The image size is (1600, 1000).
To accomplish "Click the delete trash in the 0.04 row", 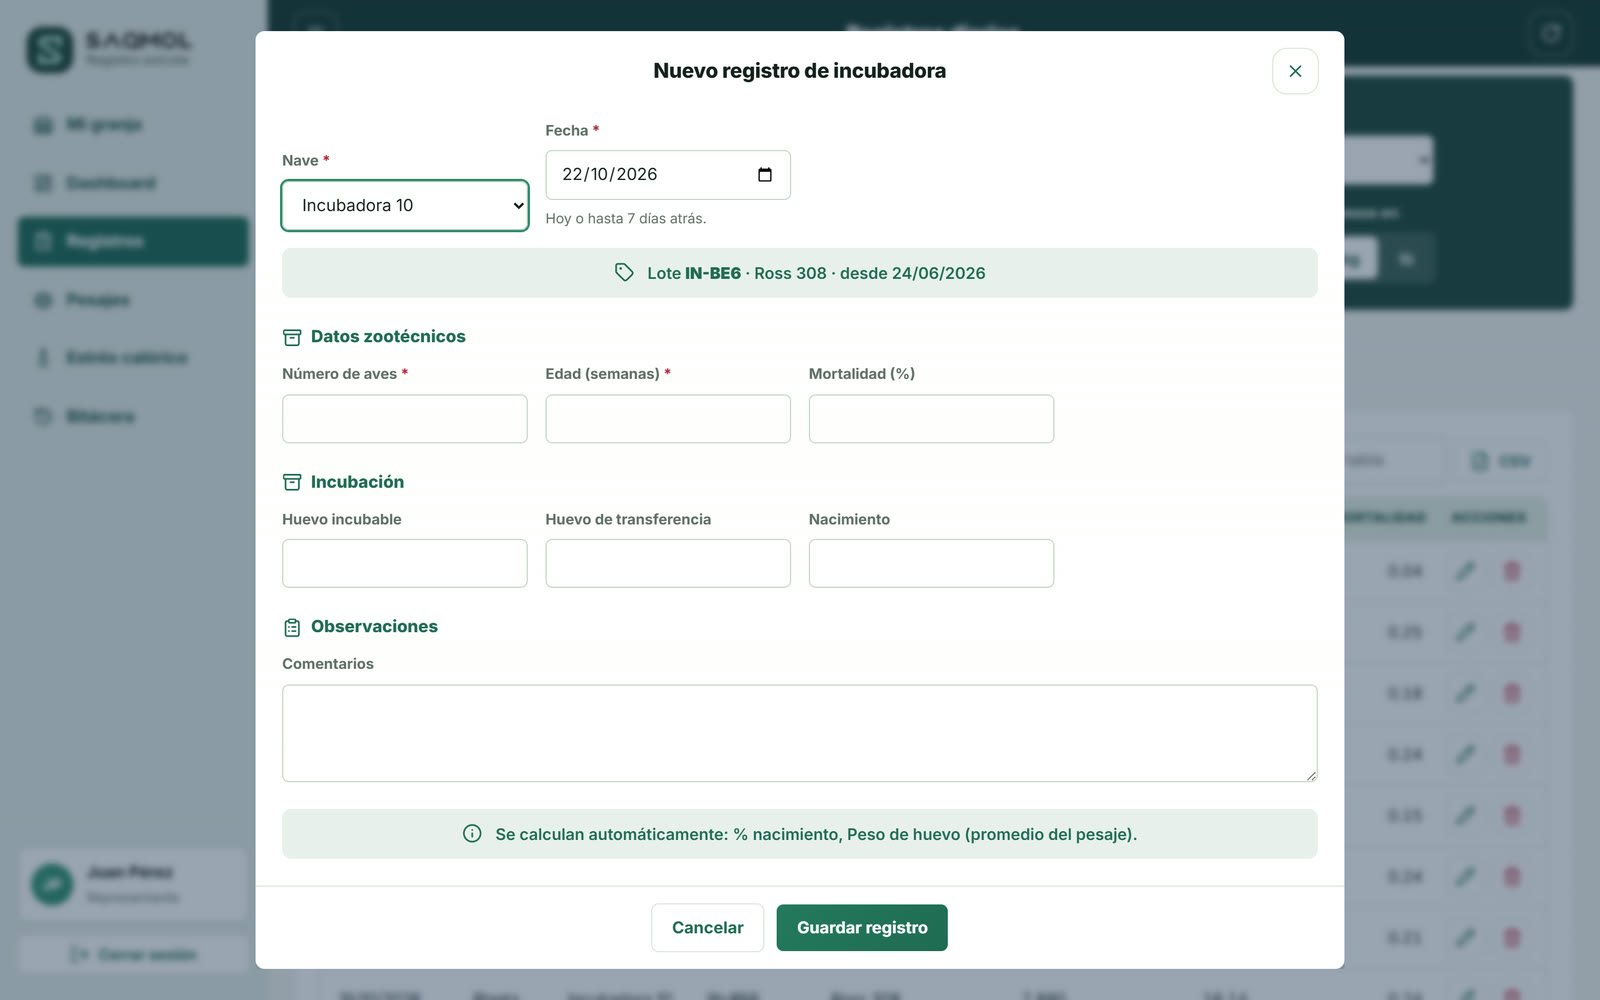I will pyautogui.click(x=1512, y=571).
